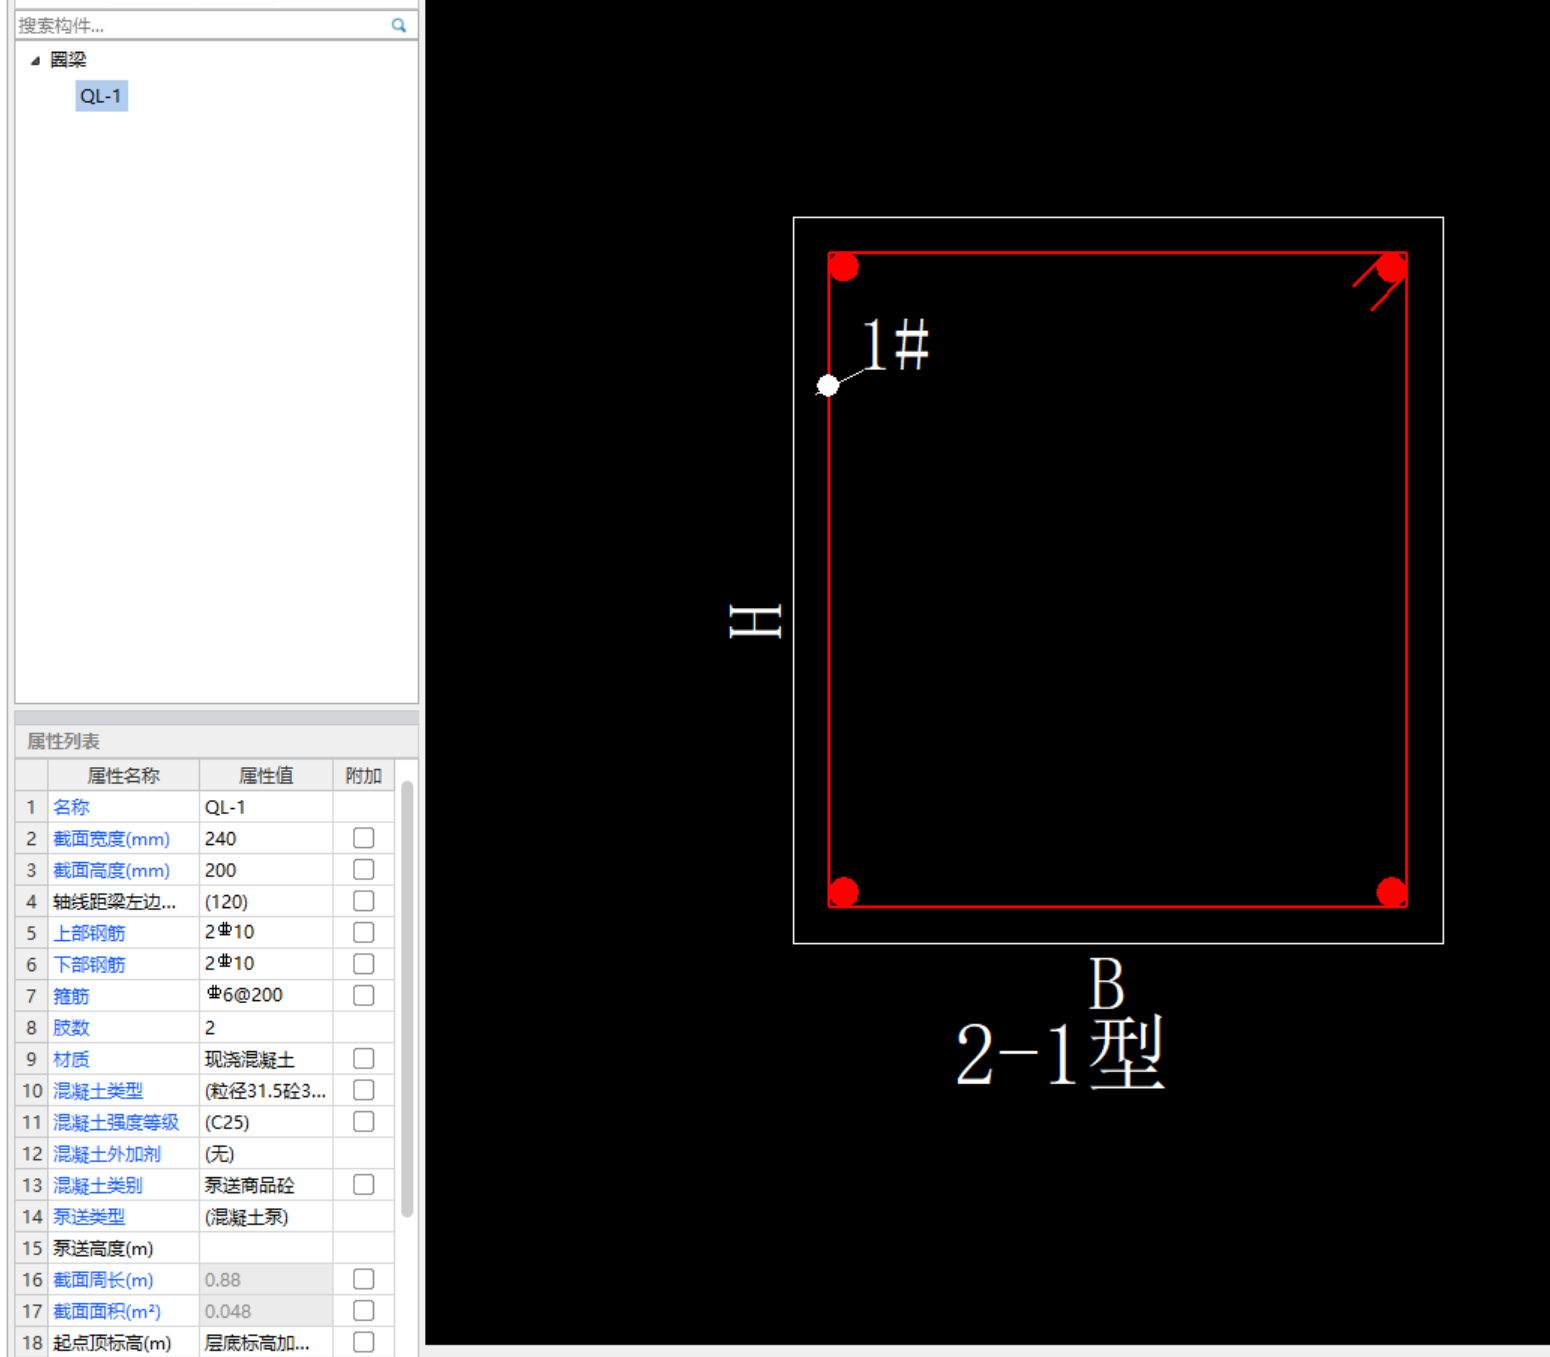Click the 截面周长 value 0.88
Viewport: 1550px width, 1357px height.
pyautogui.click(x=266, y=1279)
